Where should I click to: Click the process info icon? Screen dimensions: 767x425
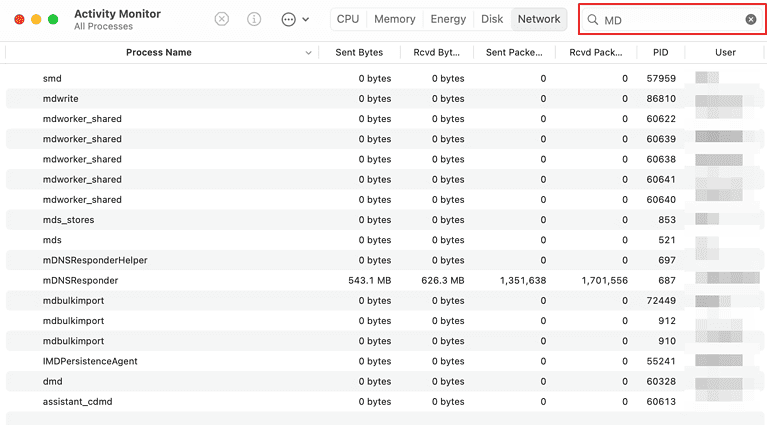[x=254, y=19]
